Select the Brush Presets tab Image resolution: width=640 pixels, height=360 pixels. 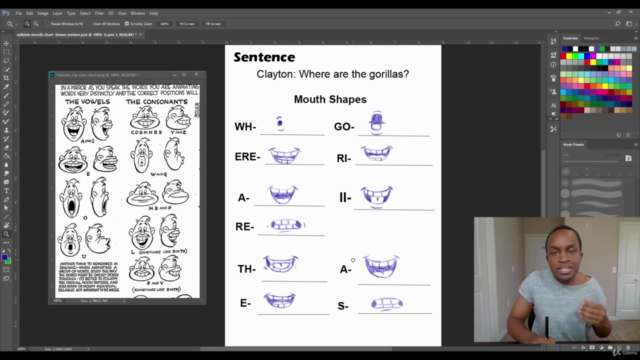coord(573,144)
